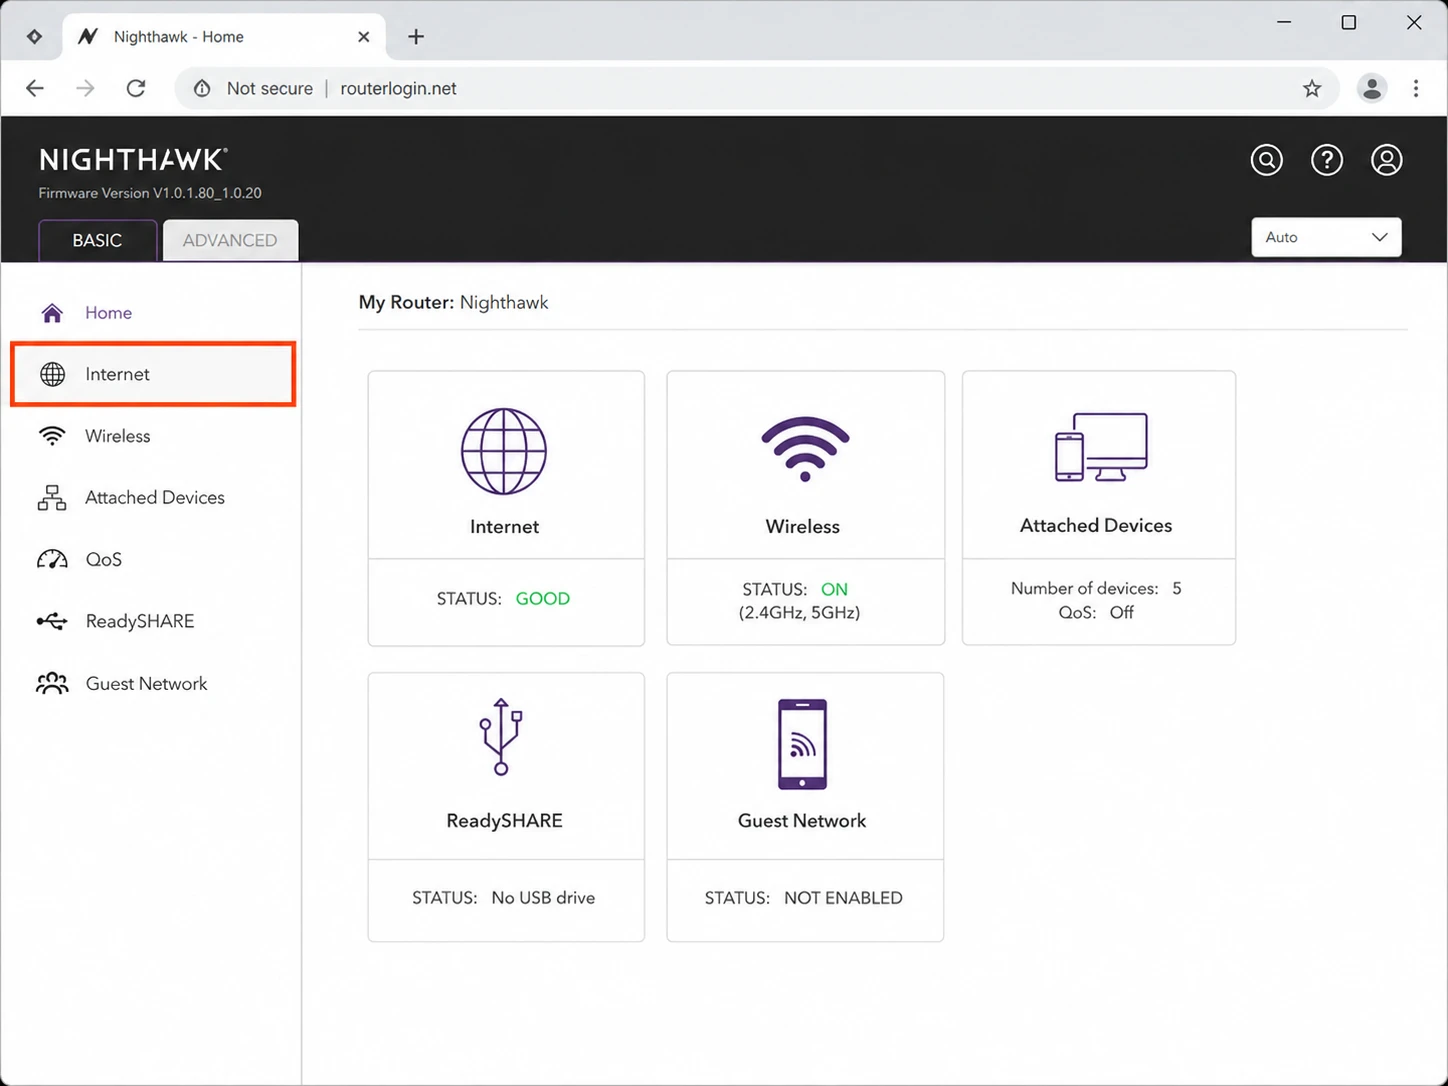Click the Number of devices: 5 text
Viewport: 1448px width, 1086px height.
coord(1096,589)
